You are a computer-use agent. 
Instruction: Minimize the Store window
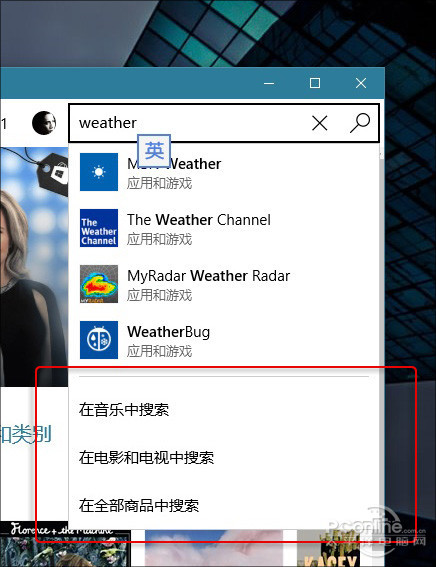[269, 84]
